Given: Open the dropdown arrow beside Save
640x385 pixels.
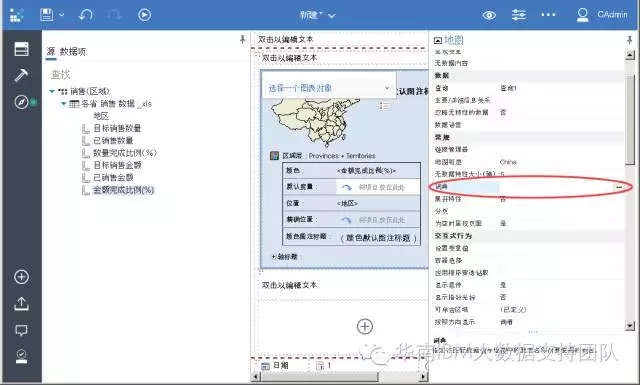Looking at the screenshot, I should (62, 15).
